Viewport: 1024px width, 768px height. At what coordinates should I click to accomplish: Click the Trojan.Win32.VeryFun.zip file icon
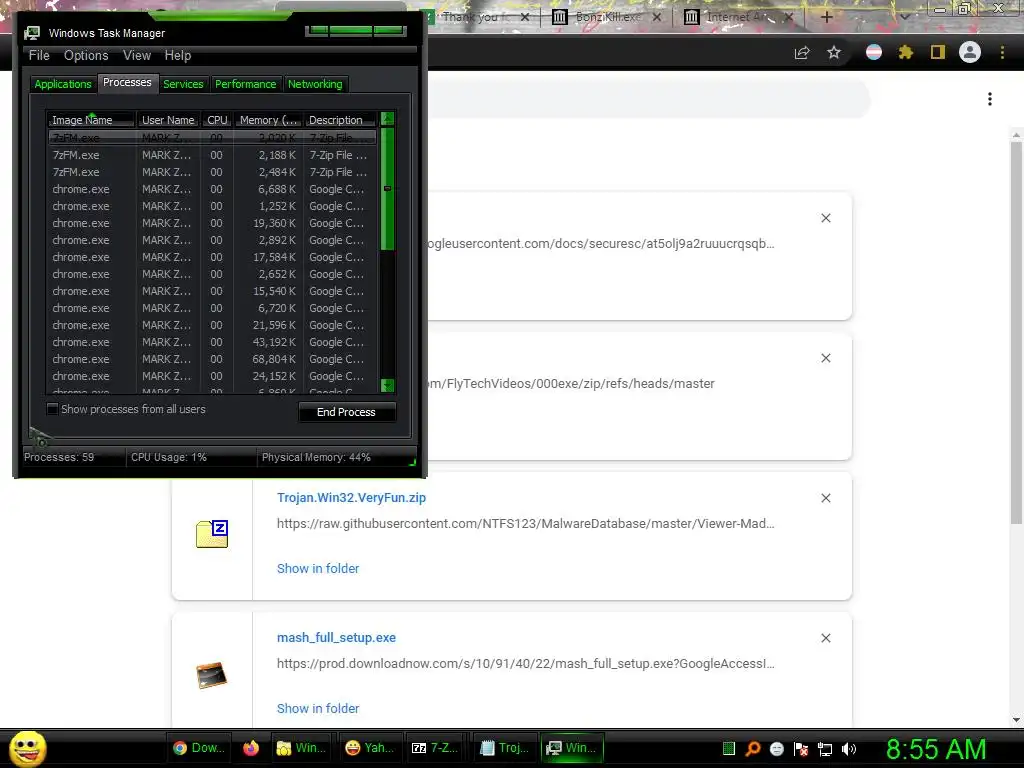point(212,534)
